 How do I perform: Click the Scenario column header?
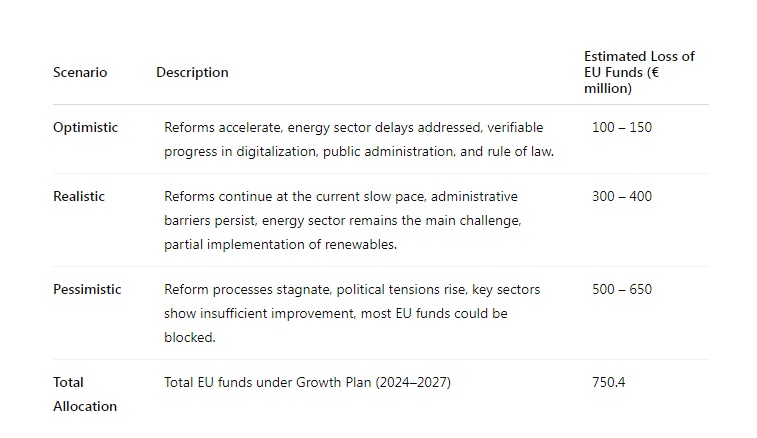80,72
